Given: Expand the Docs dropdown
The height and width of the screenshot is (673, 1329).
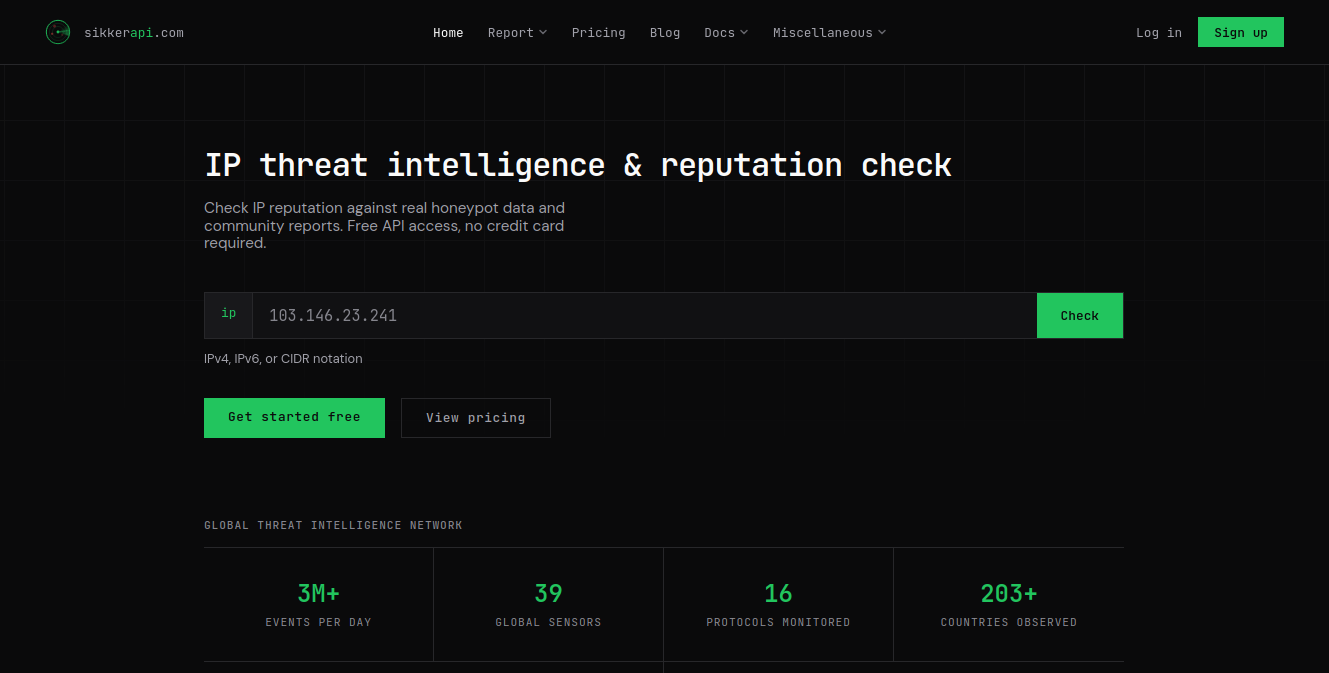Looking at the screenshot, I should [726, 32].
